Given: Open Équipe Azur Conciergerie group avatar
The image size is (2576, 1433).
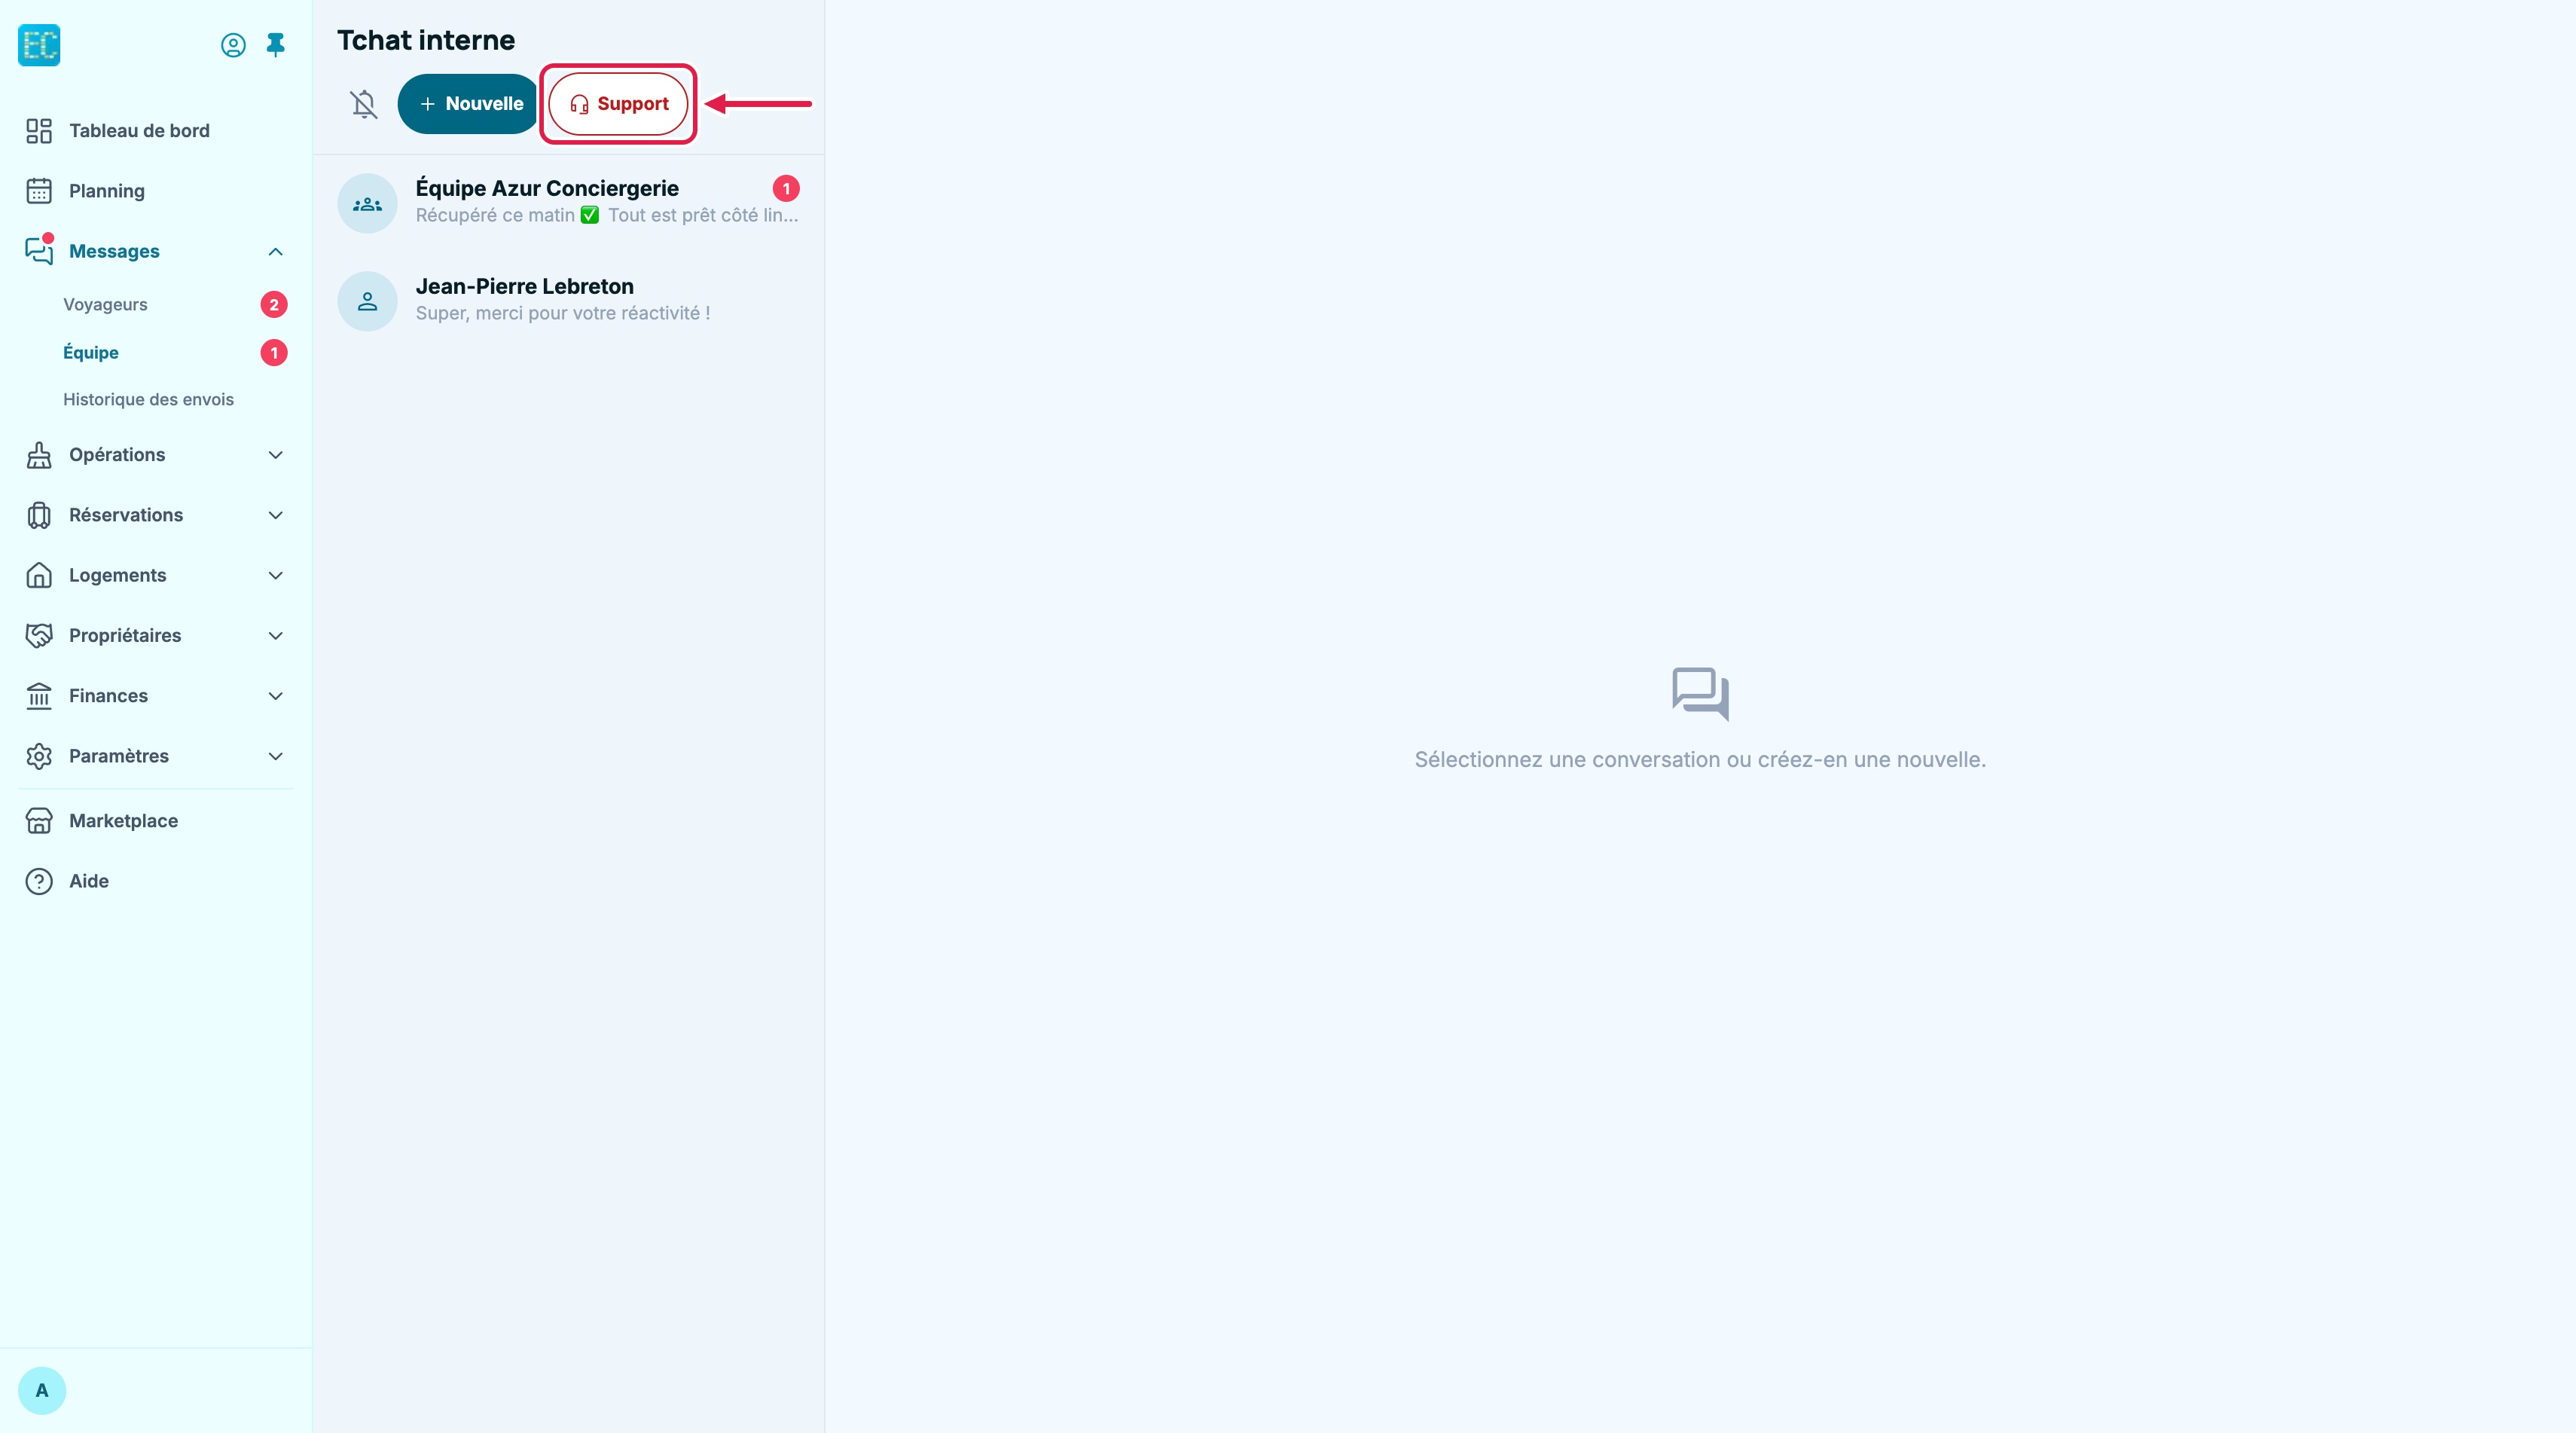Looking at the screenshot, I should 368,204.
